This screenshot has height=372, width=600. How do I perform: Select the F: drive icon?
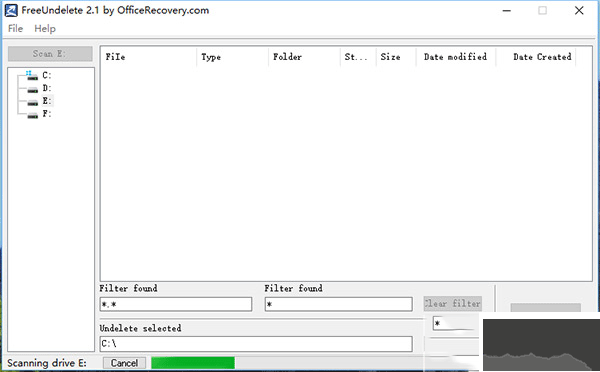click(33, 115)
